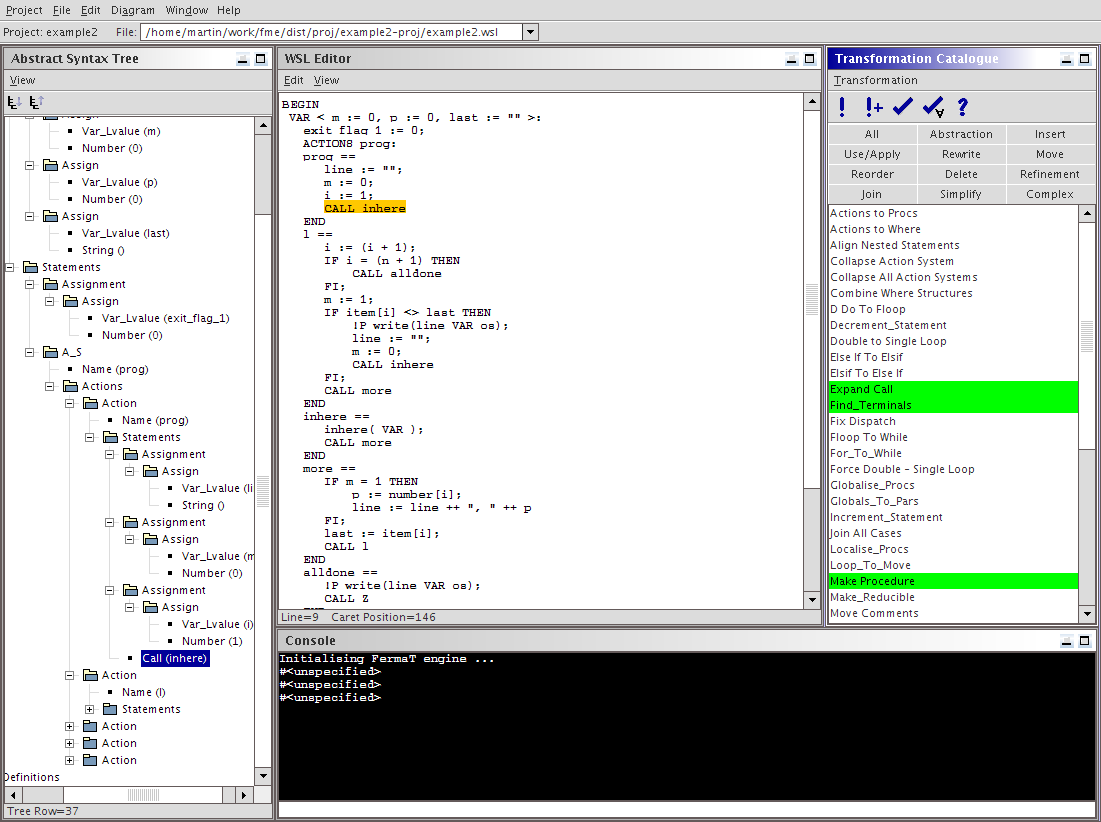Select the Find_Terminals transformation
The image size is (1101, 822).
[954, 405]
